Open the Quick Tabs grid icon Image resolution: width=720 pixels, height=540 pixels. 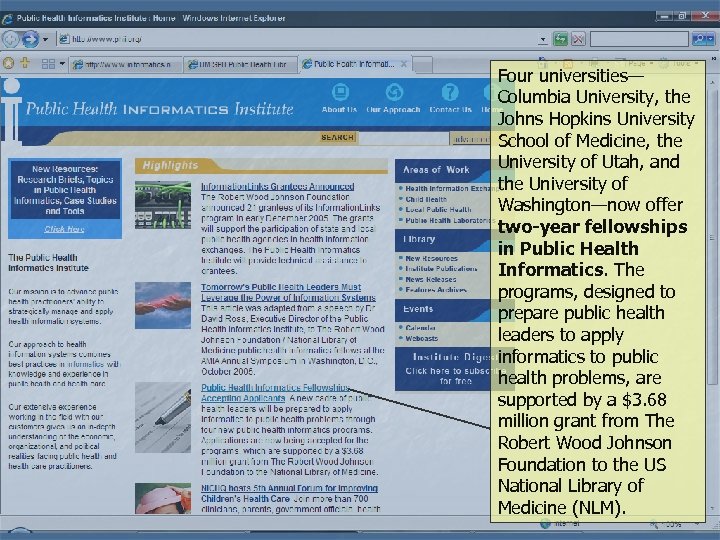(x=48, y=64)
